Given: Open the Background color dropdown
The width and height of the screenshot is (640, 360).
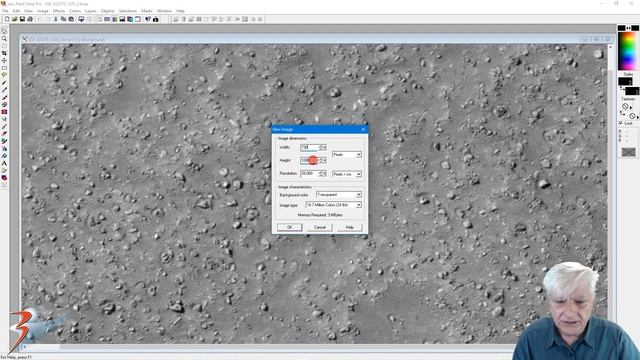Looking at the screenshot, I should pyautogui.click(x=339, y=195).
